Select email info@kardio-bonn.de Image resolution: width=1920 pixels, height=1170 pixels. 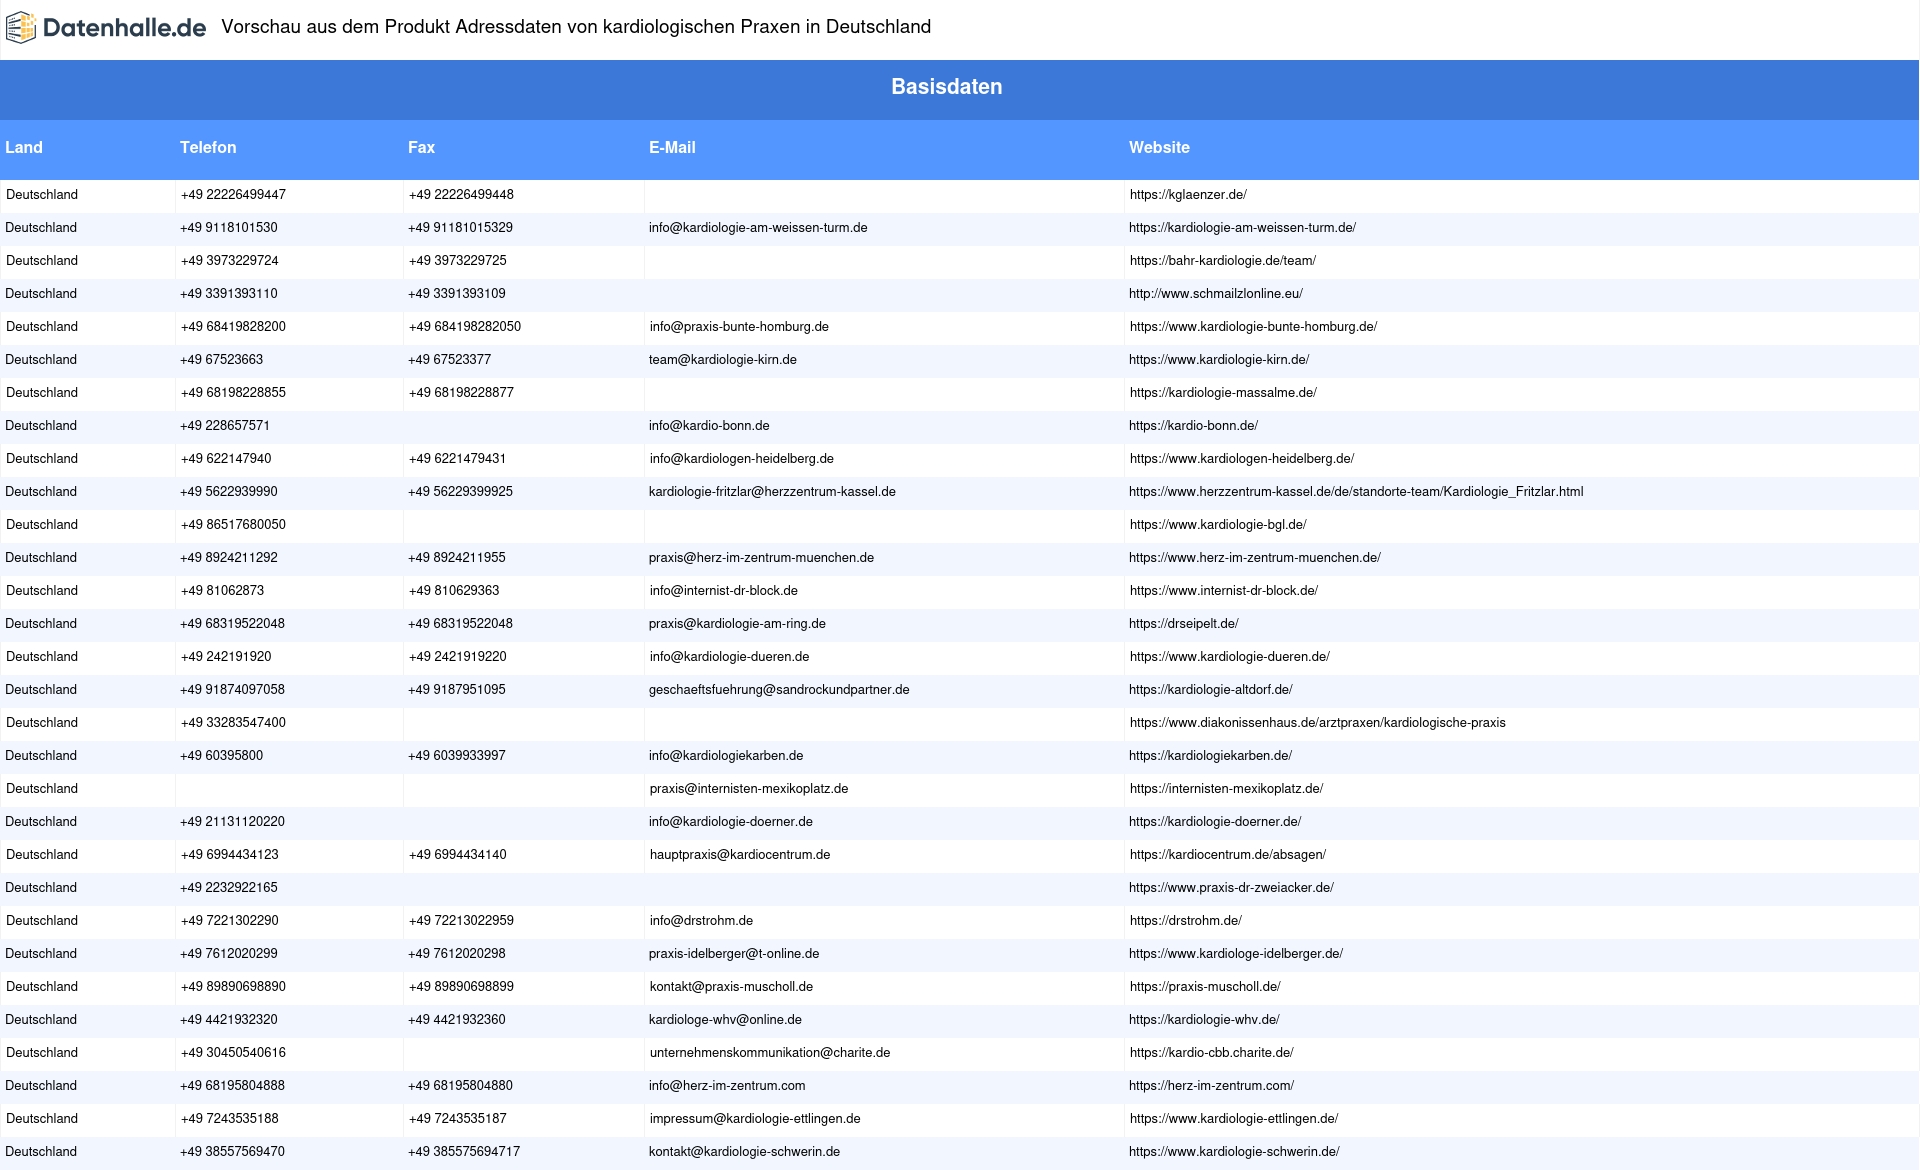(709, 426)
